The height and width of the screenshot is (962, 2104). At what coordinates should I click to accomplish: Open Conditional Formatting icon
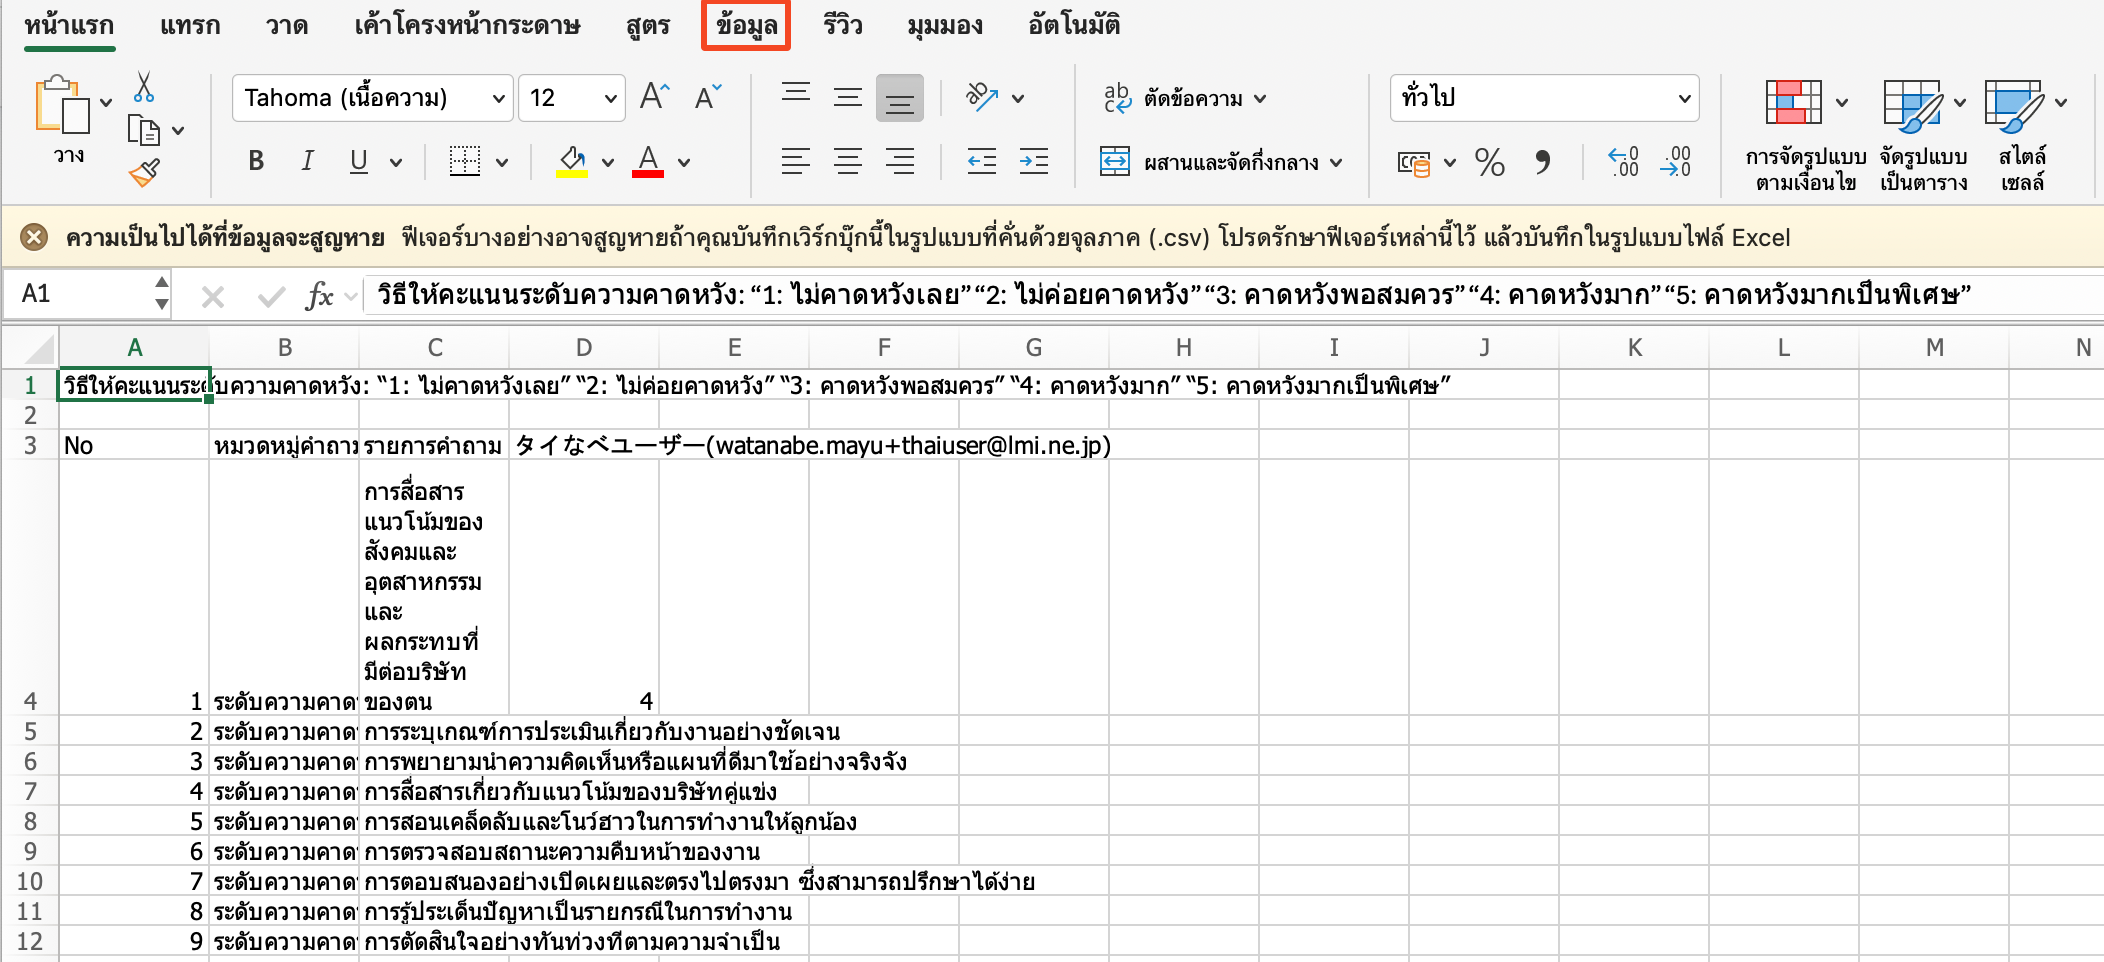[1794, 102]
